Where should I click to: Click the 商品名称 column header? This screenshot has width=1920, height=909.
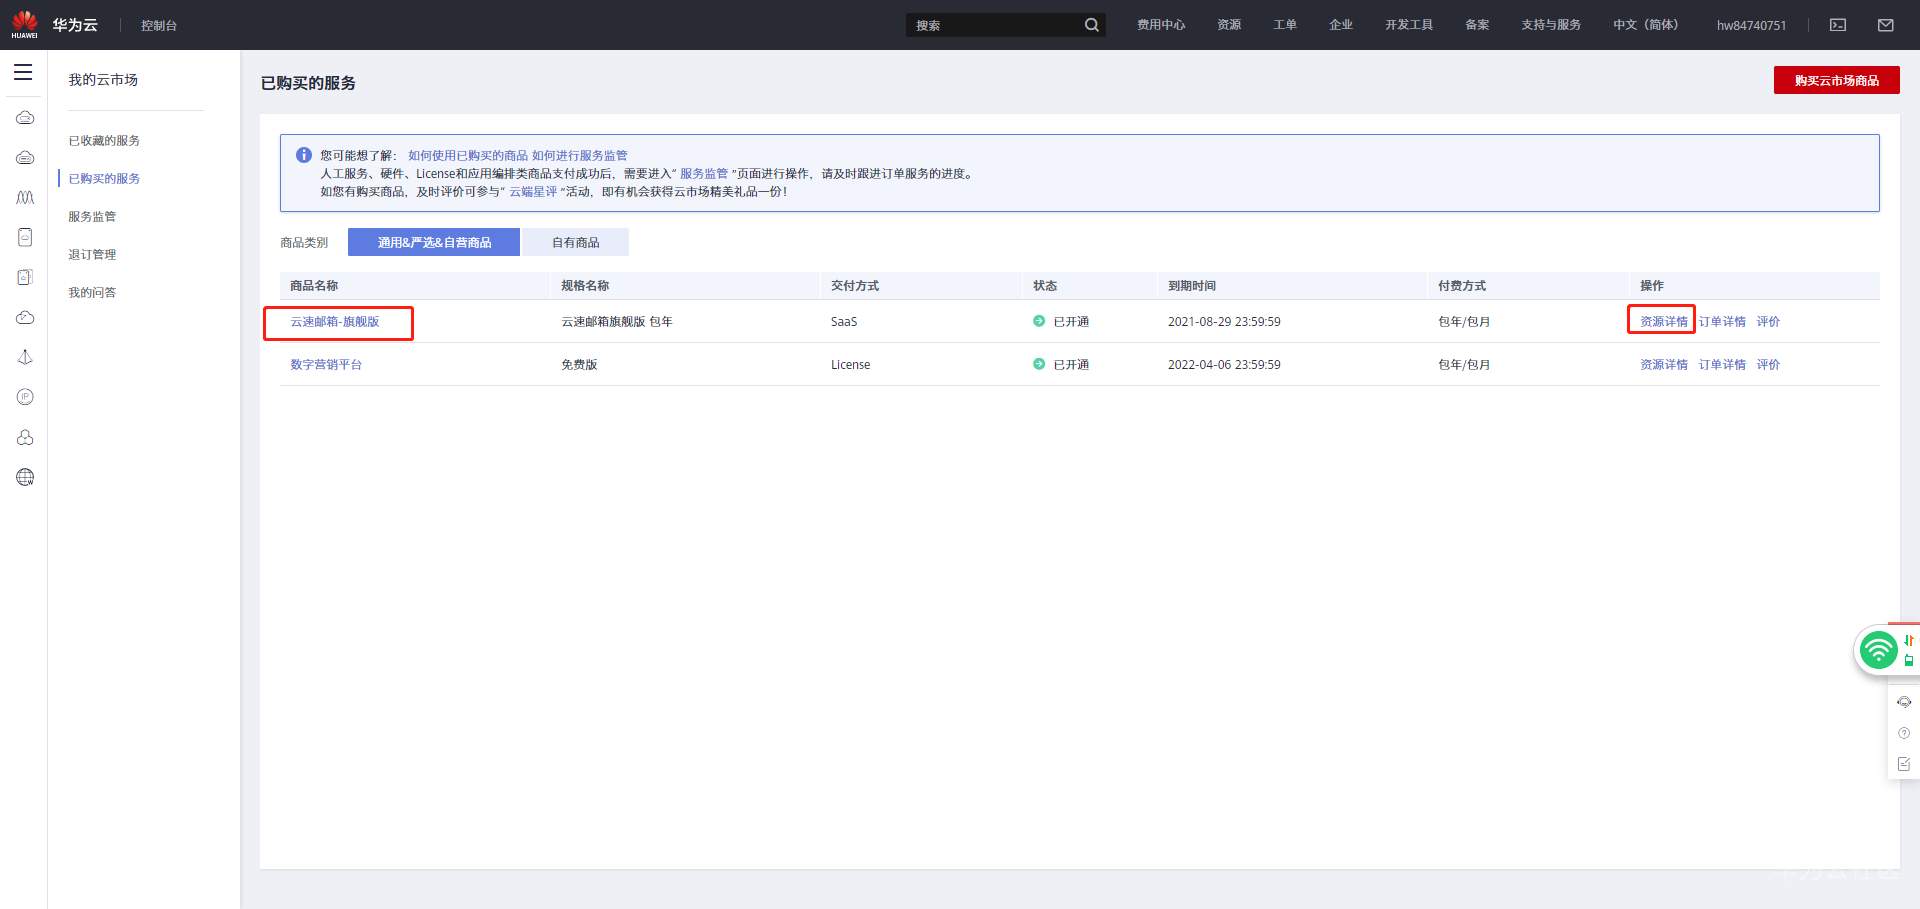pyautogui.click(x=314, y=286)
